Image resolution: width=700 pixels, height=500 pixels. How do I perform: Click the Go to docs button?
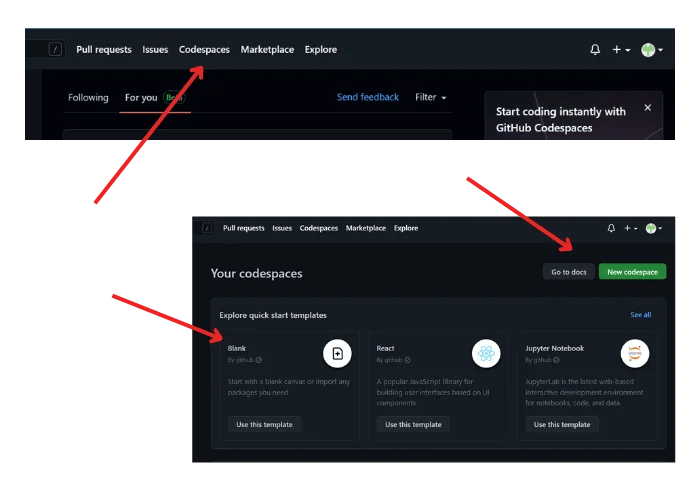[x=568, y=272]
